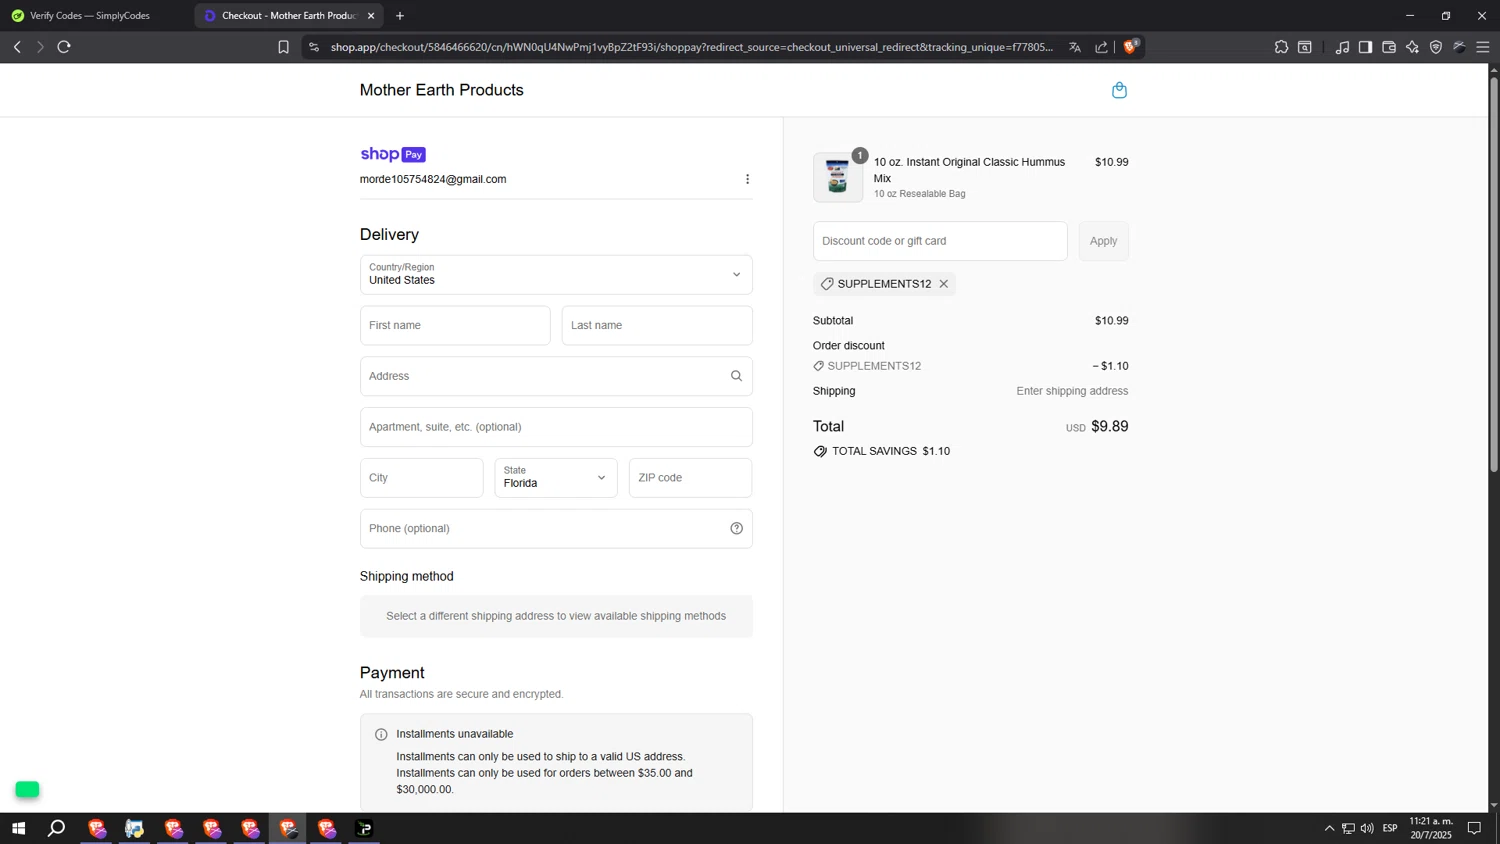The height and width of the screenshot is (844, 1500).
Task: Click the taskbar clock showing 11:21 a. m.
Action: (1431, 828)
